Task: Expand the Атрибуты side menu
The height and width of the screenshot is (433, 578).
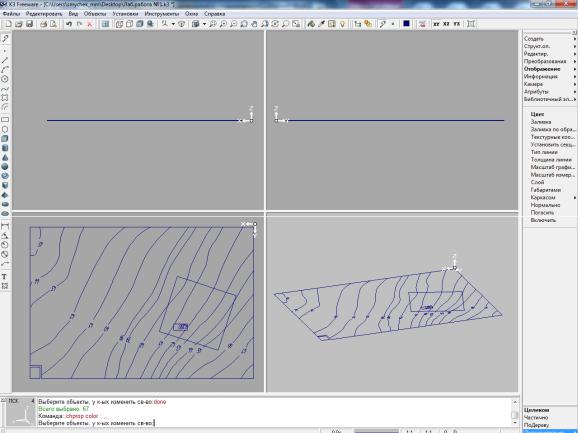Action: coord(549,92)
